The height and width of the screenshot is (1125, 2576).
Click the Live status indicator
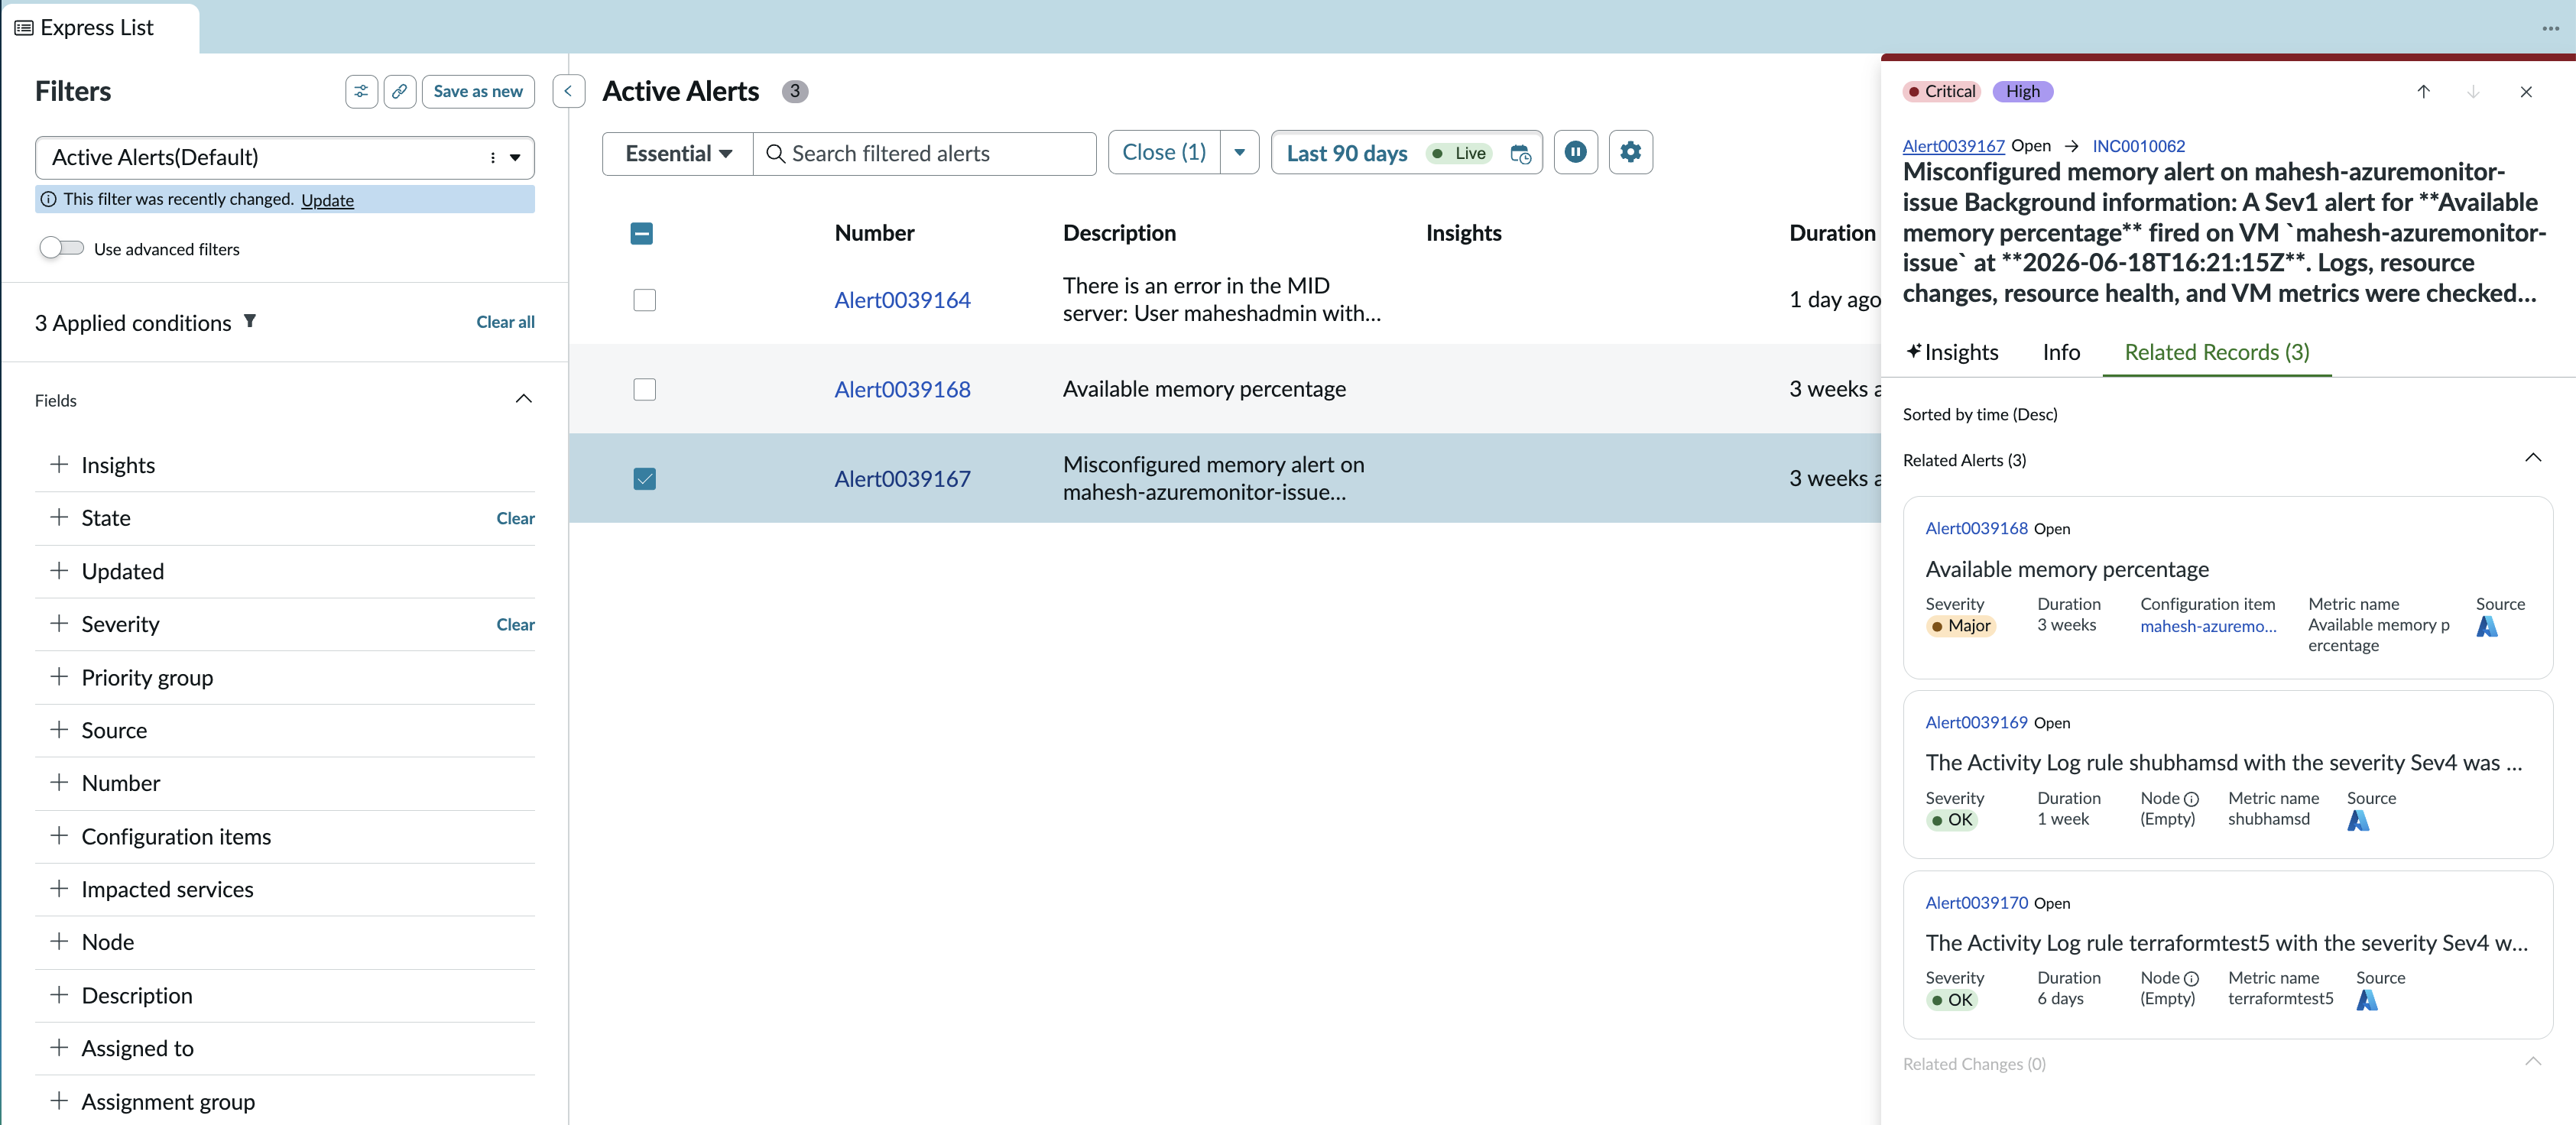1459,153
